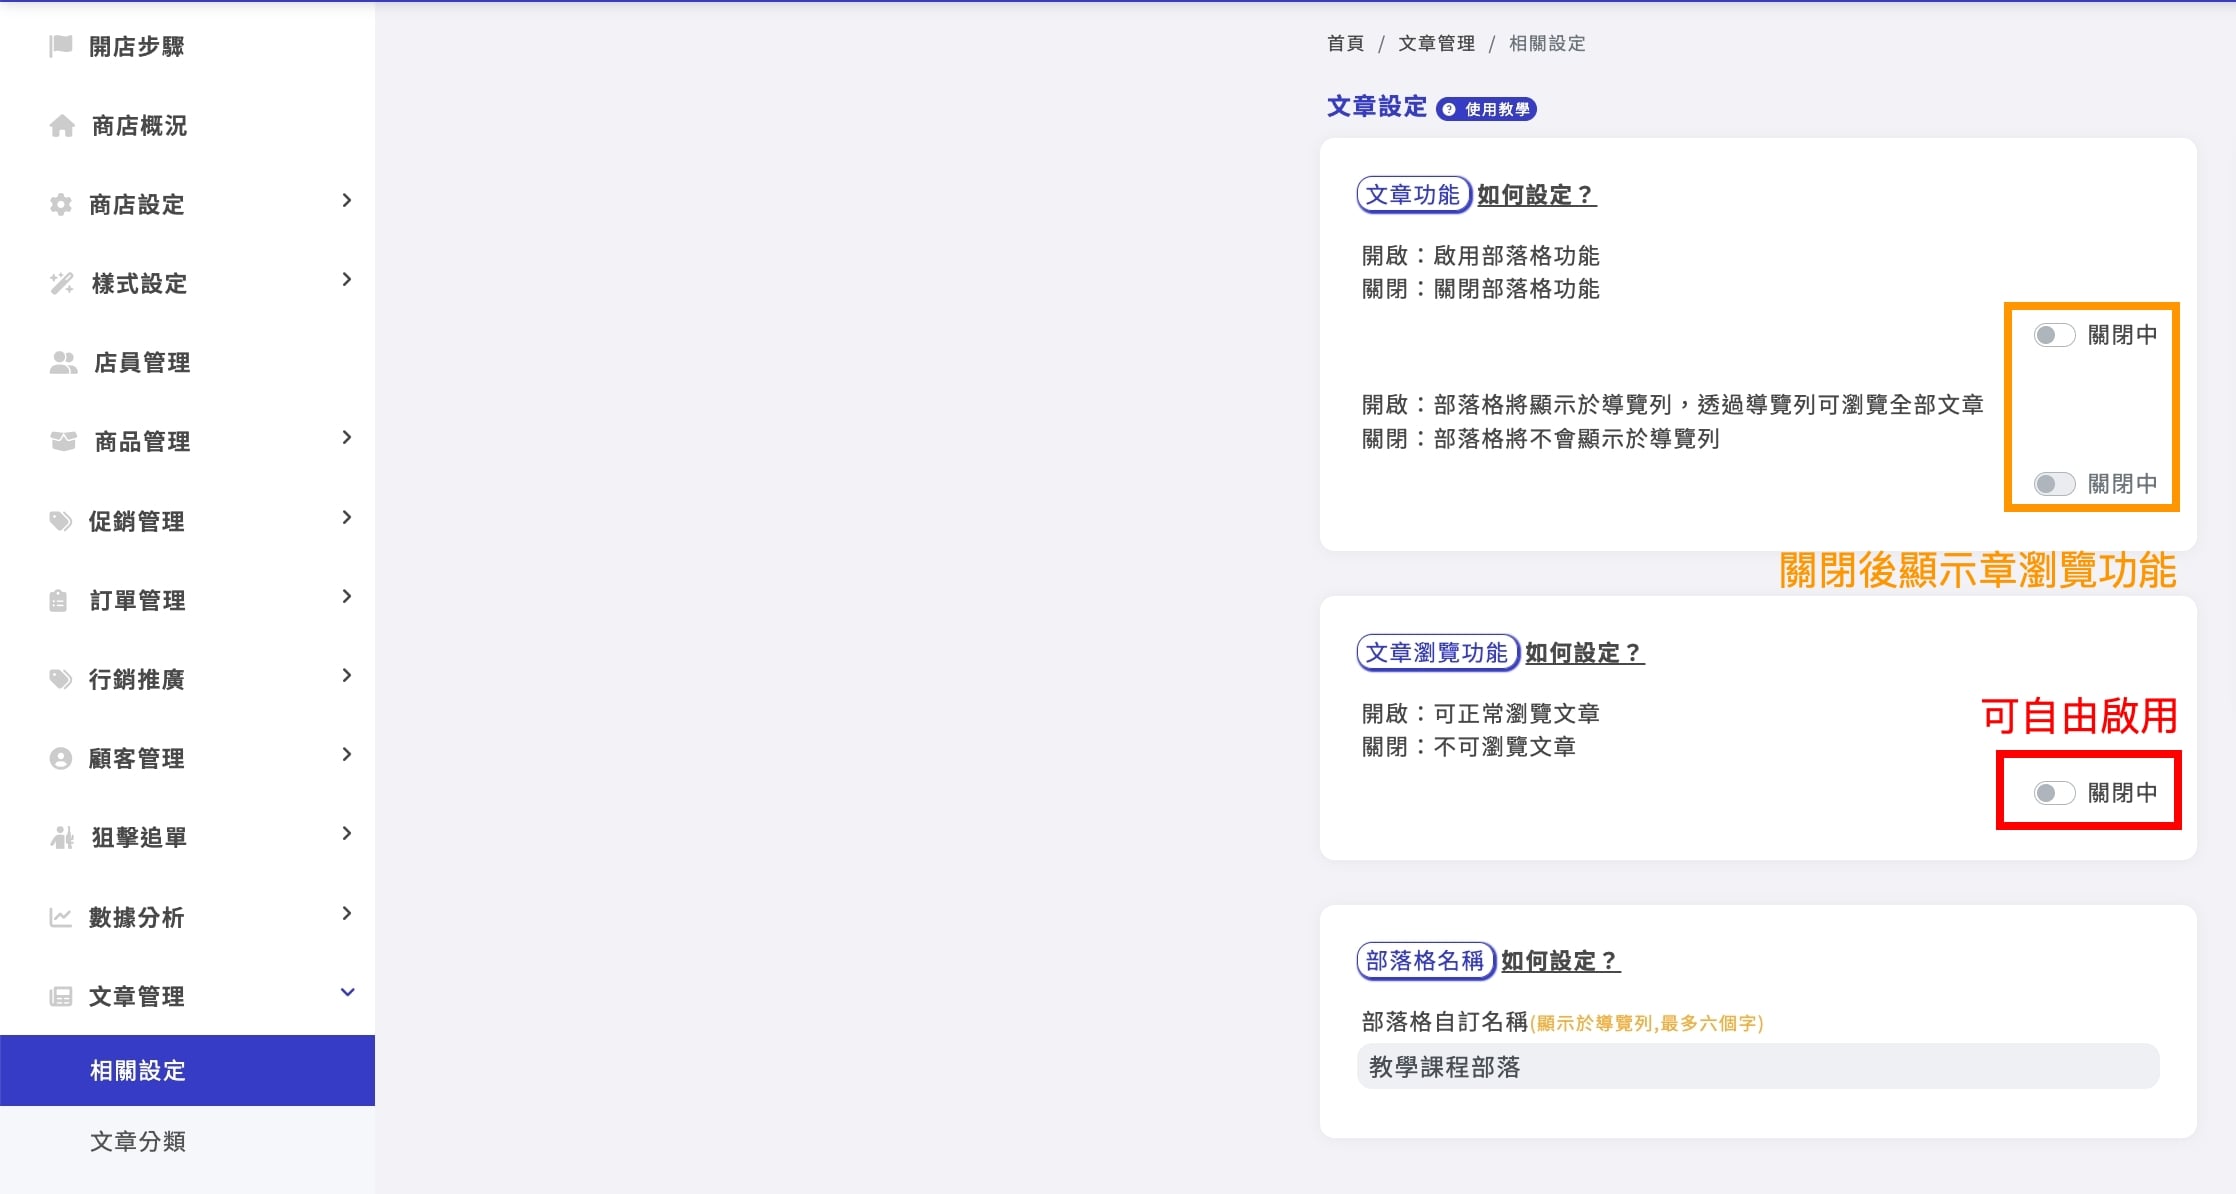Open 如何設定？ link next to 文章瀏覽功能
Screen dimensions: 2236x1194
click(1584, 653)
